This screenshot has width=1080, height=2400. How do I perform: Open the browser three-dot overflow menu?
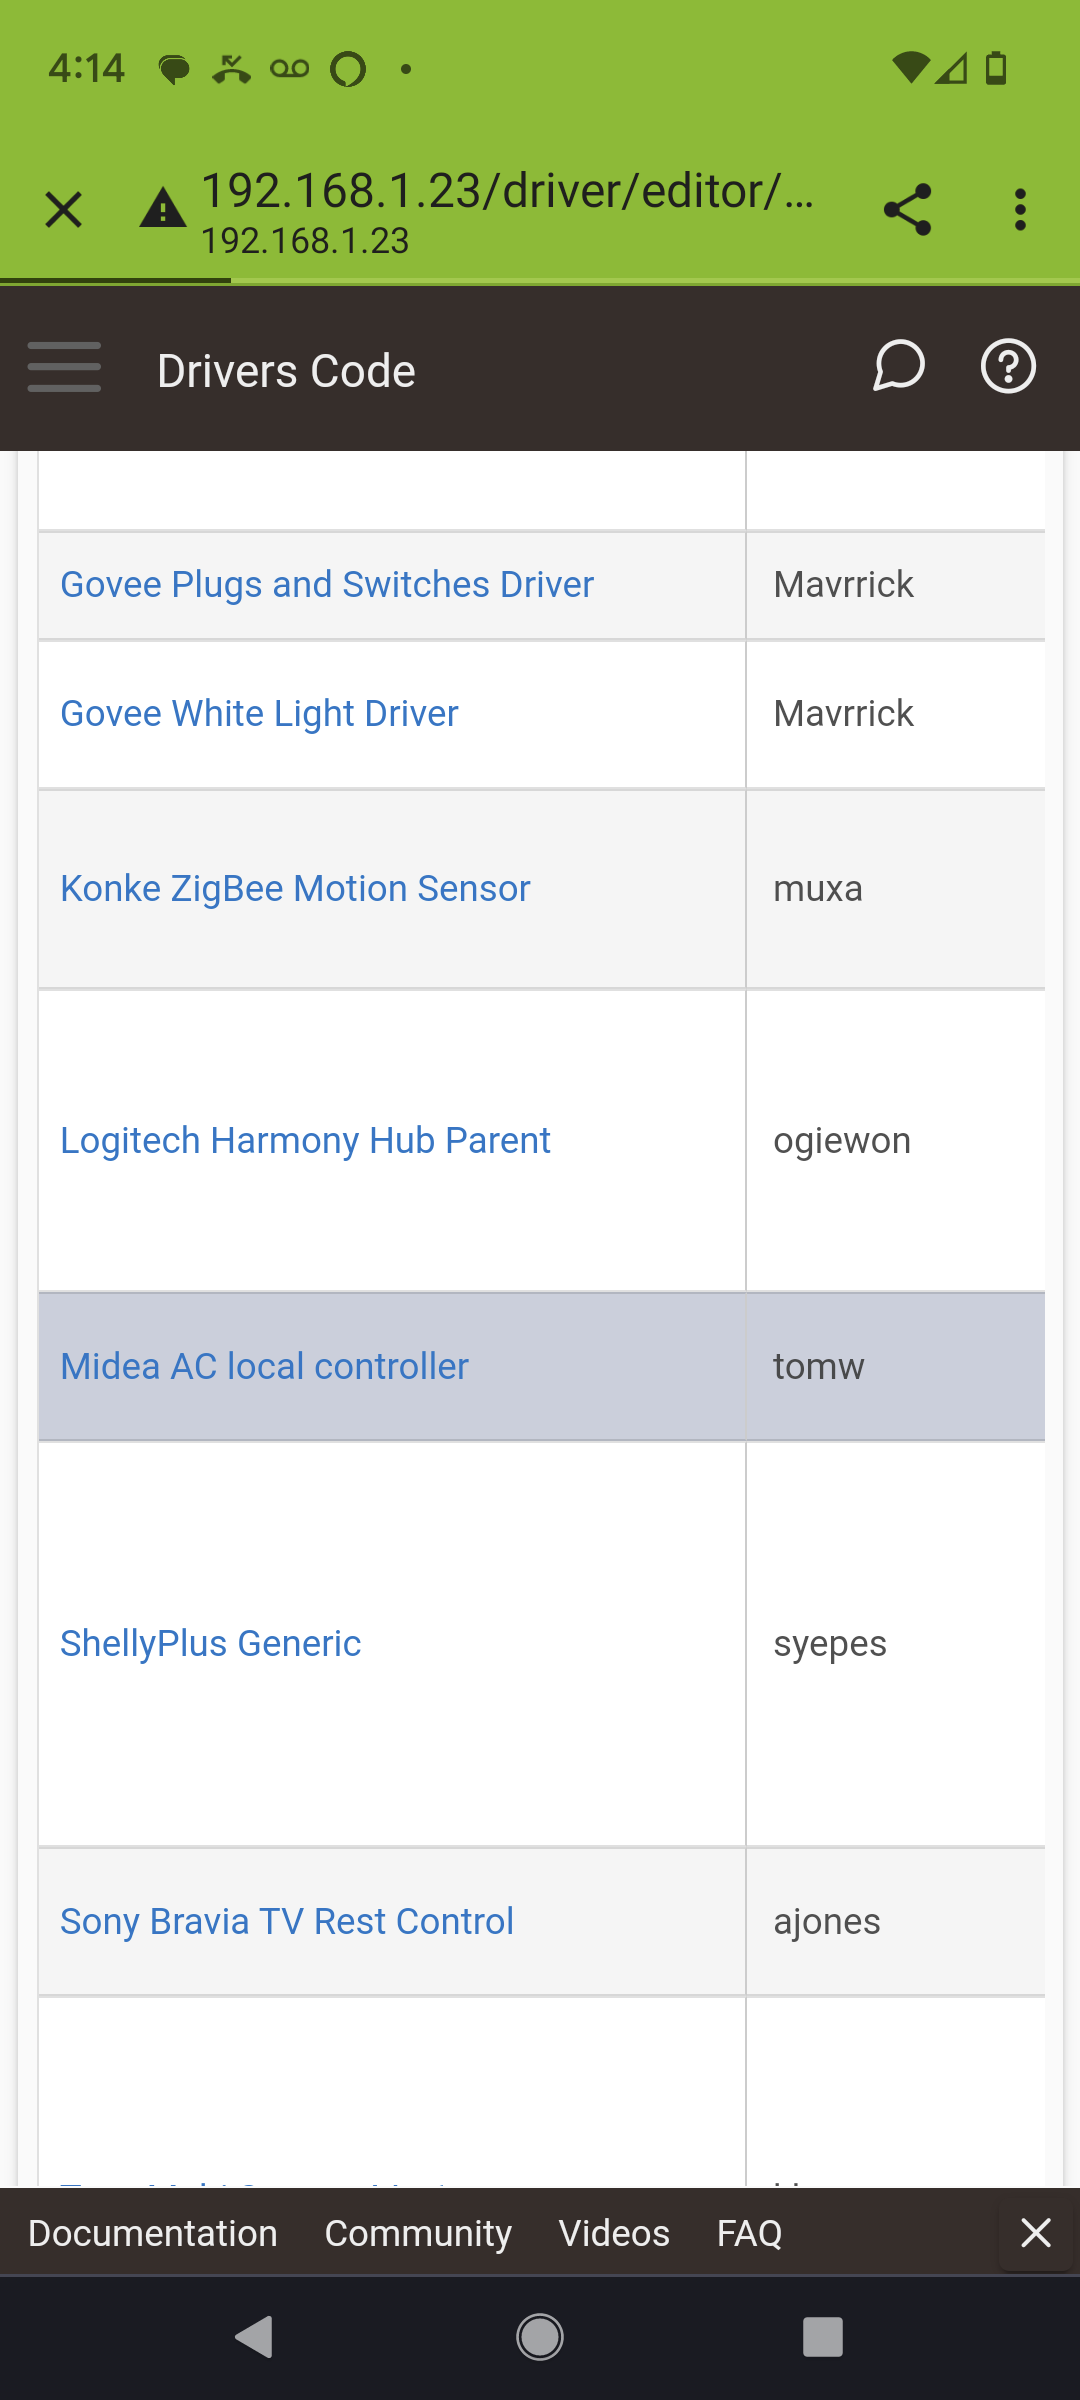pyautogui.click(x=1020, y=210)
